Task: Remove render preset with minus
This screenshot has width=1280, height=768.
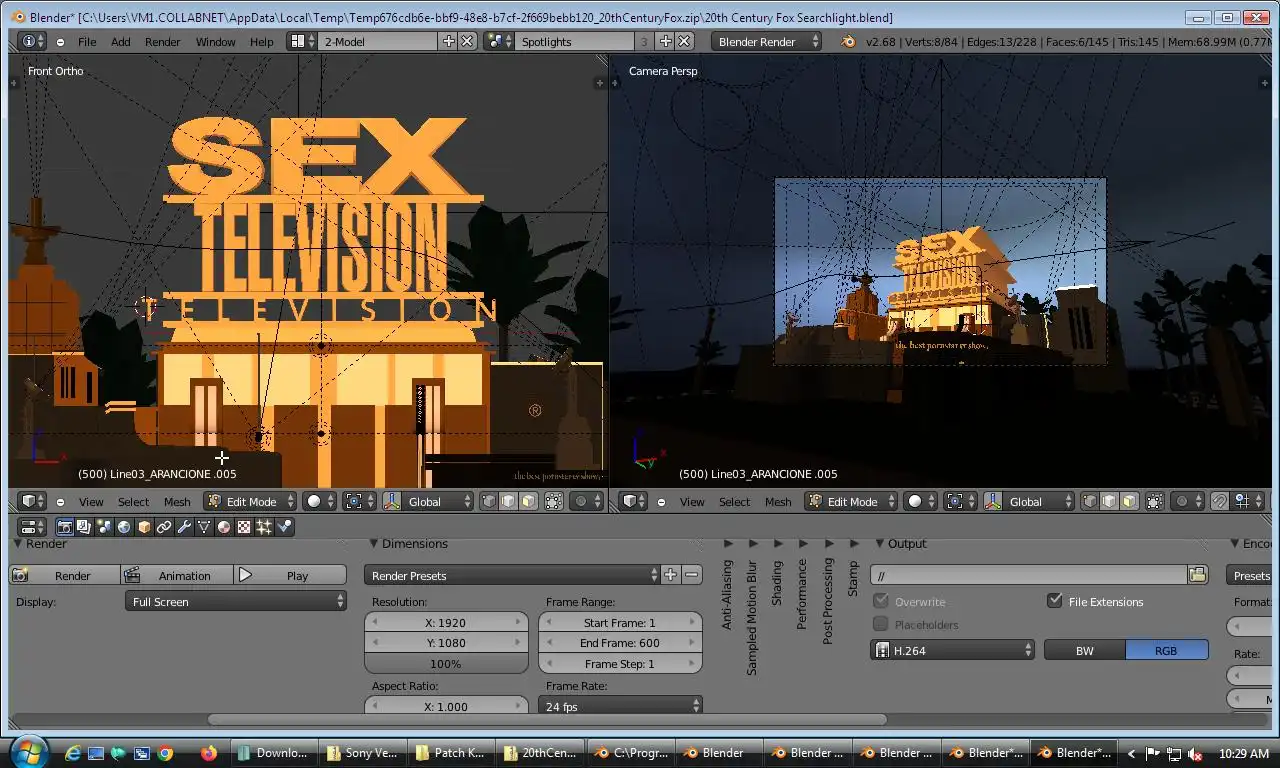Action: pos(691,575)
